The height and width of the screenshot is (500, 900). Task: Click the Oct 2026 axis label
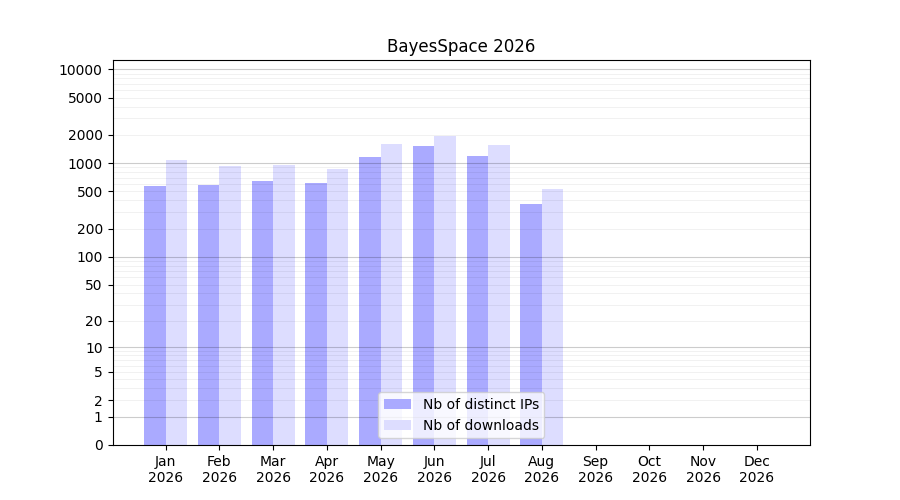pyautogui.click(x=649, y=469)
